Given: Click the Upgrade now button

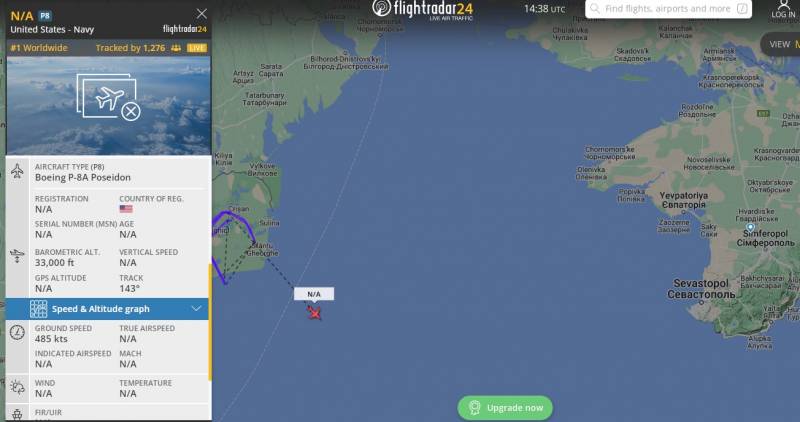Looking at the screenshot, I should pyautogui.click(x=505, y=408).
